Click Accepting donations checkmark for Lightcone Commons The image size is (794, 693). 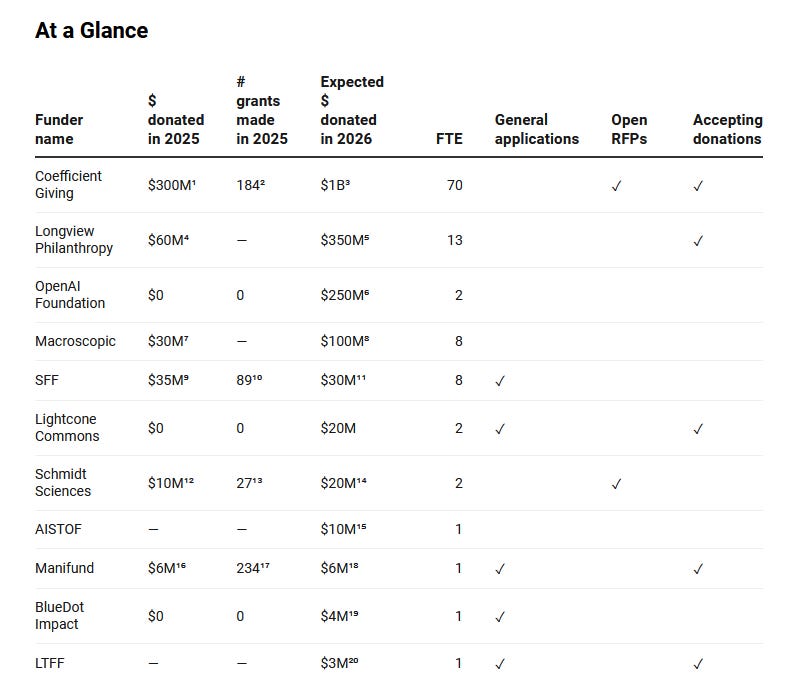[698, 429]
